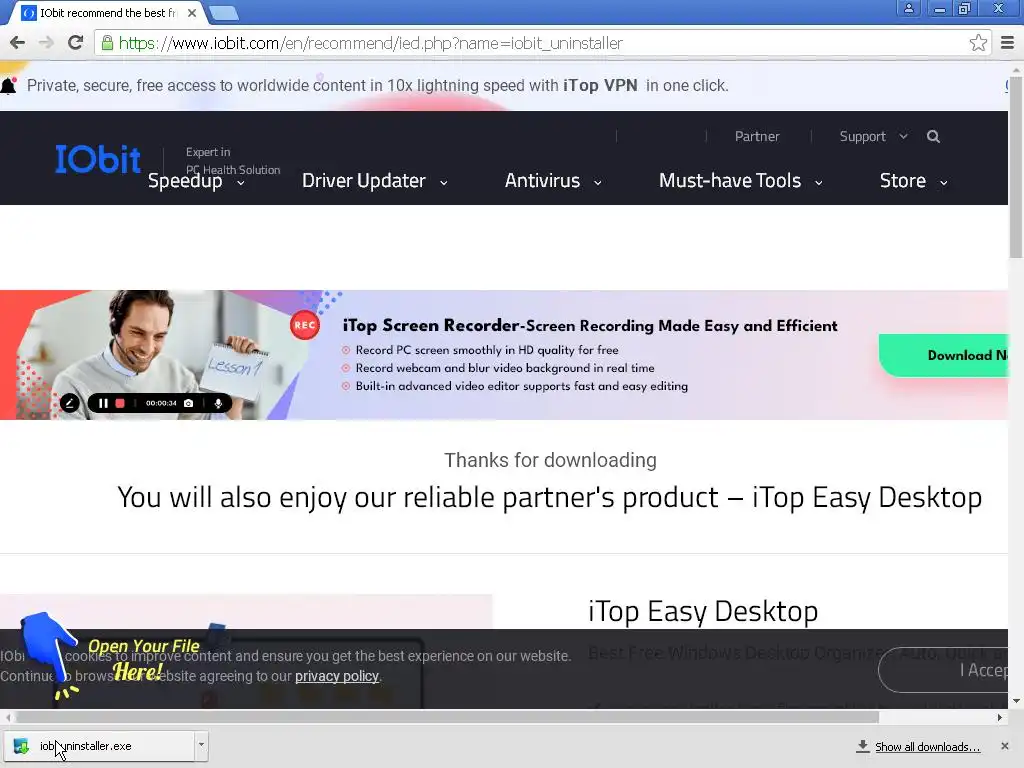Open the downloaded iobit_uninstaller.exe file
Screen dimensions: 1024x768
tap(99, 746)
